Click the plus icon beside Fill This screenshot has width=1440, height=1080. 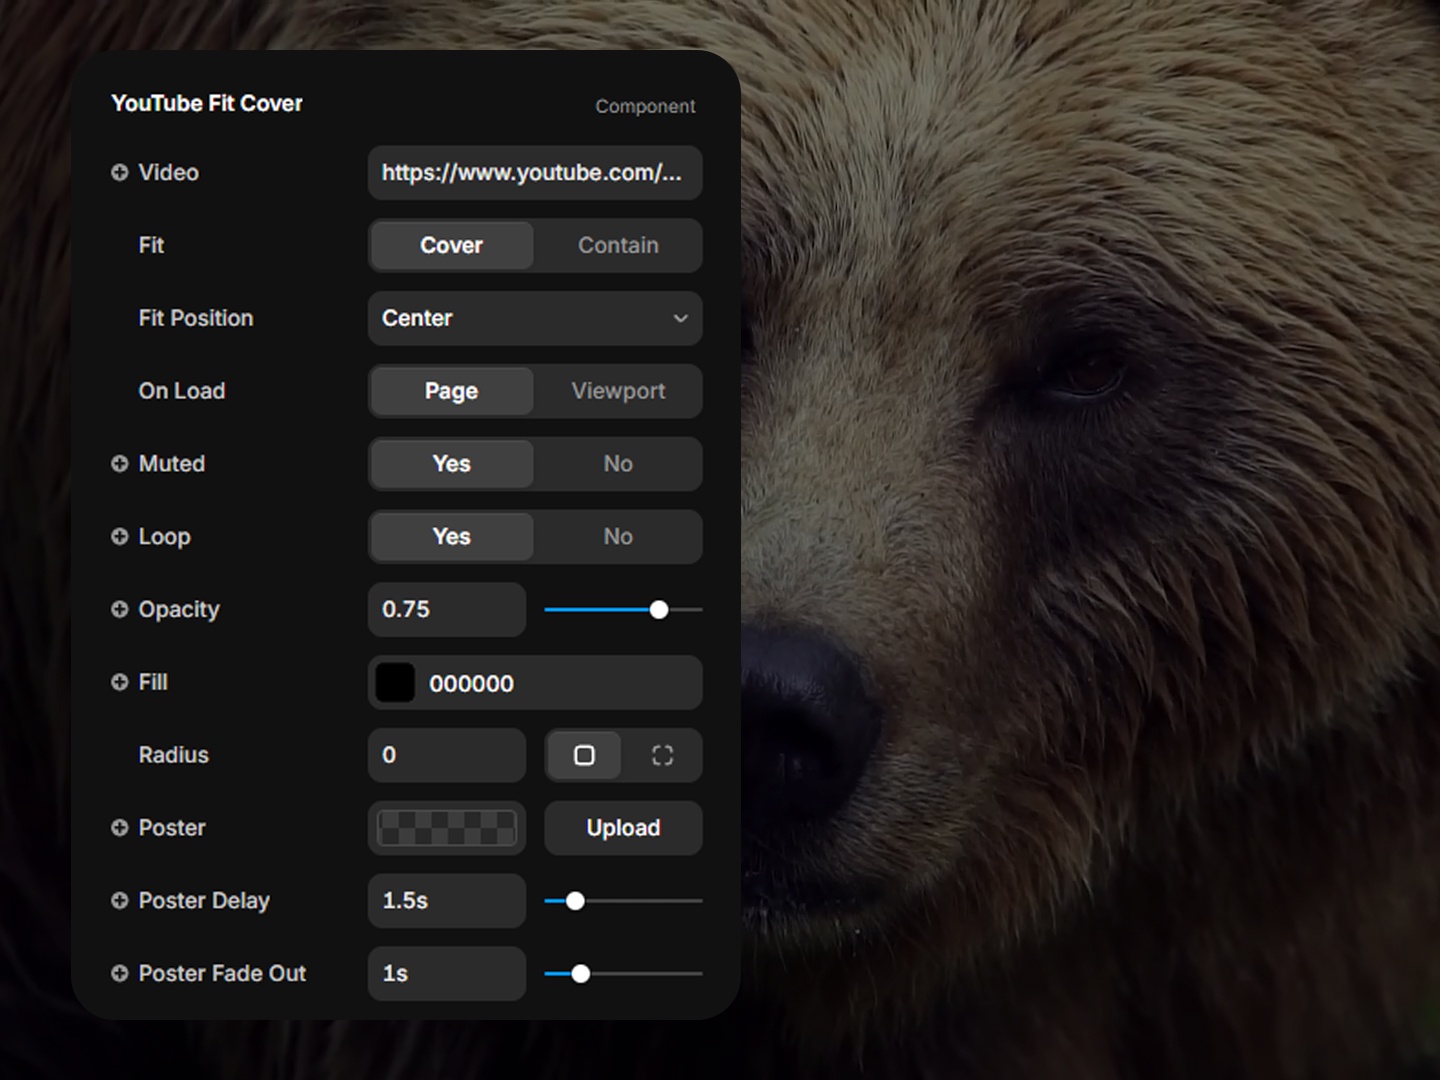[120, 682]
